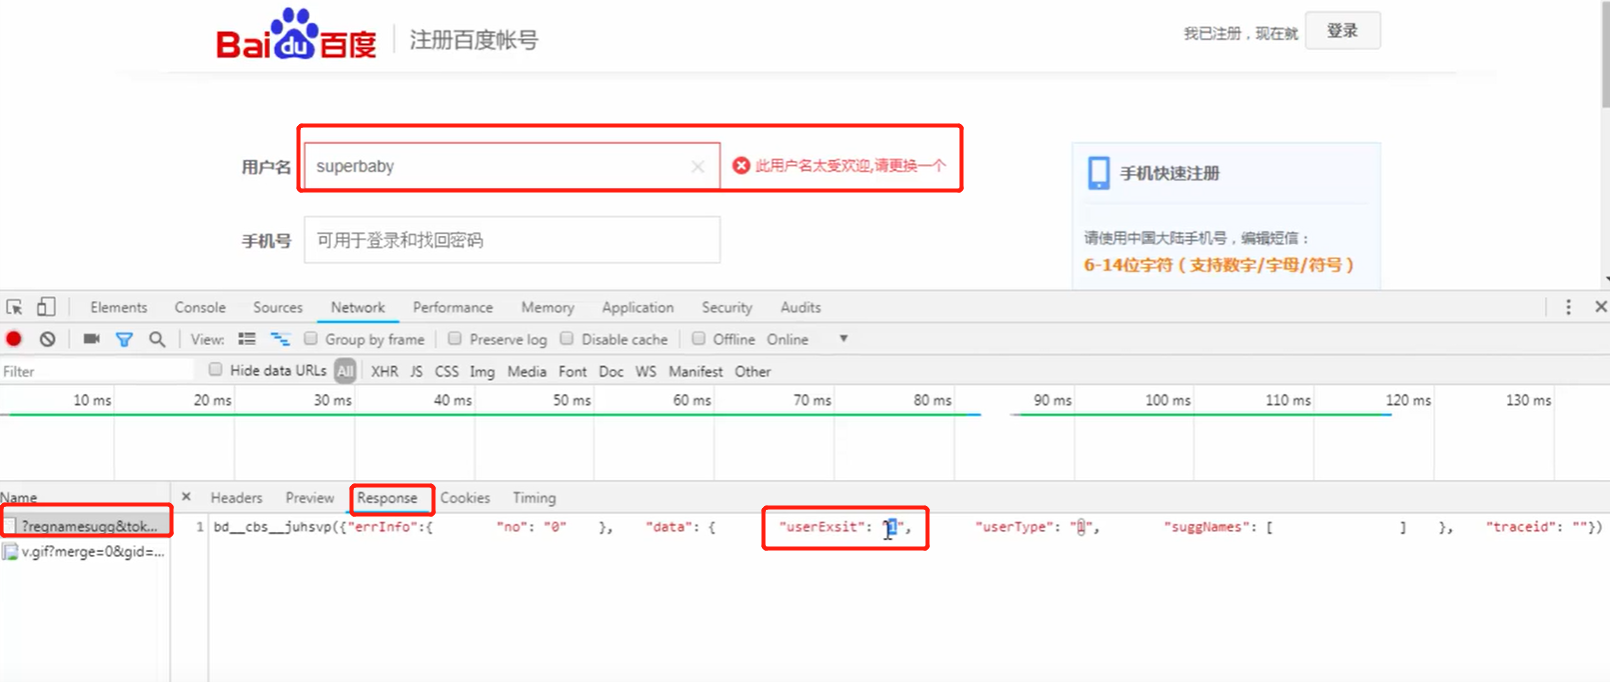Filter requests by WS
Image resolution: width=1610 pixels, height=682 pixels.
pyautogui.click(x=646, y=371)
